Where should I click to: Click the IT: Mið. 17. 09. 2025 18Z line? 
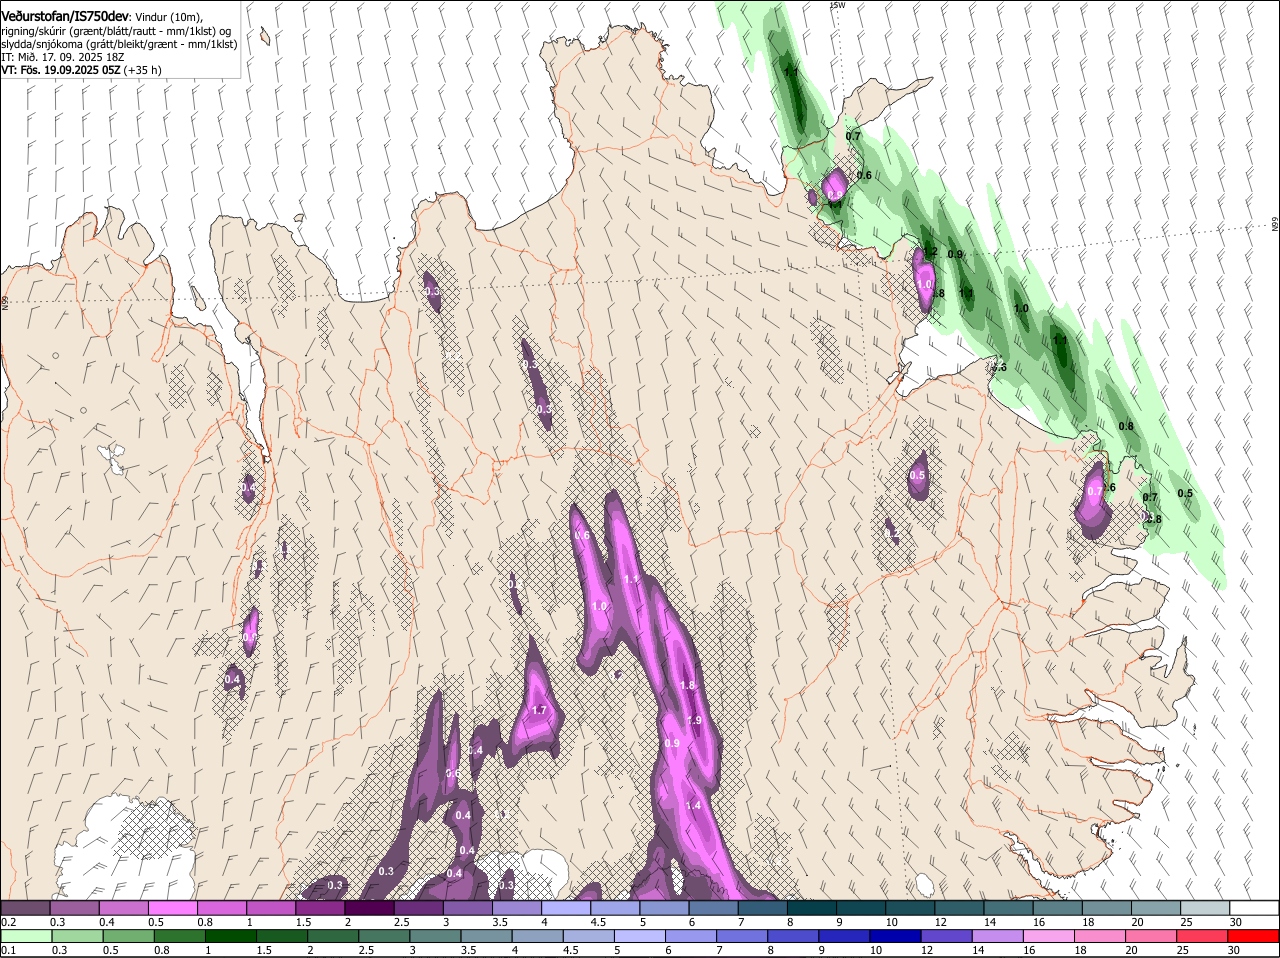62,58
